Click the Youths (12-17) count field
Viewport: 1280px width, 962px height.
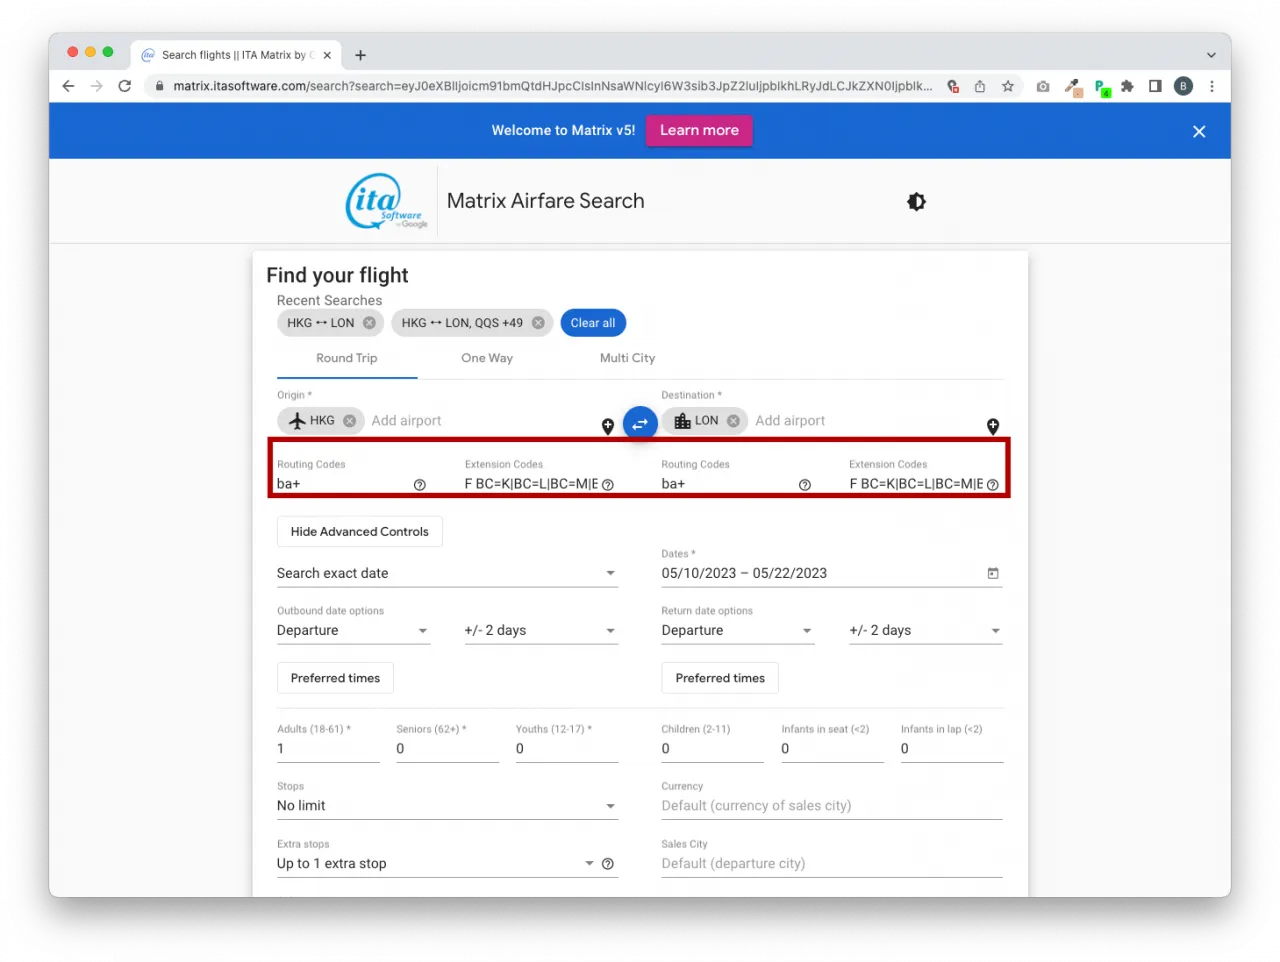tap(567, 749)
